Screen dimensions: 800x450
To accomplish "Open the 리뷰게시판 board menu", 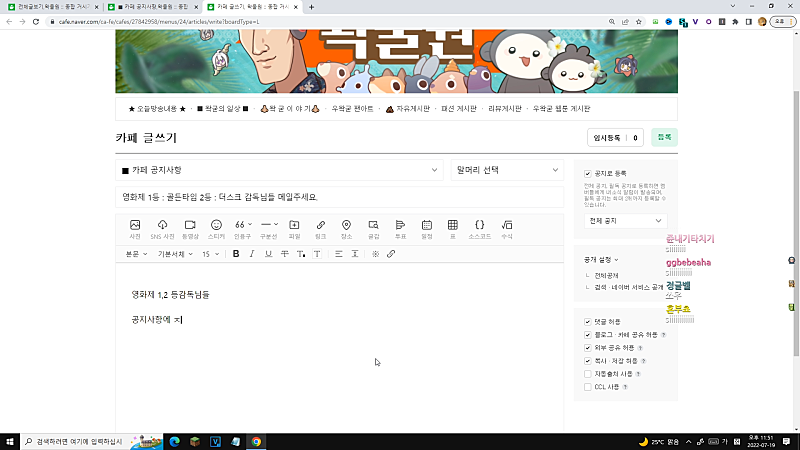I will point(505,109).
